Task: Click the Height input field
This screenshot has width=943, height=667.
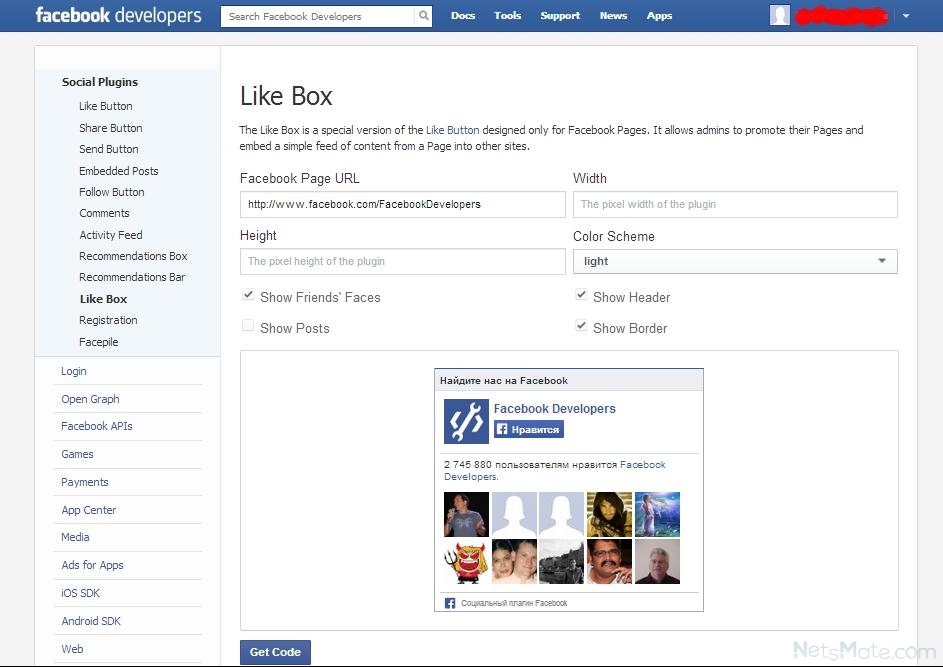Action: click(402, 262)
